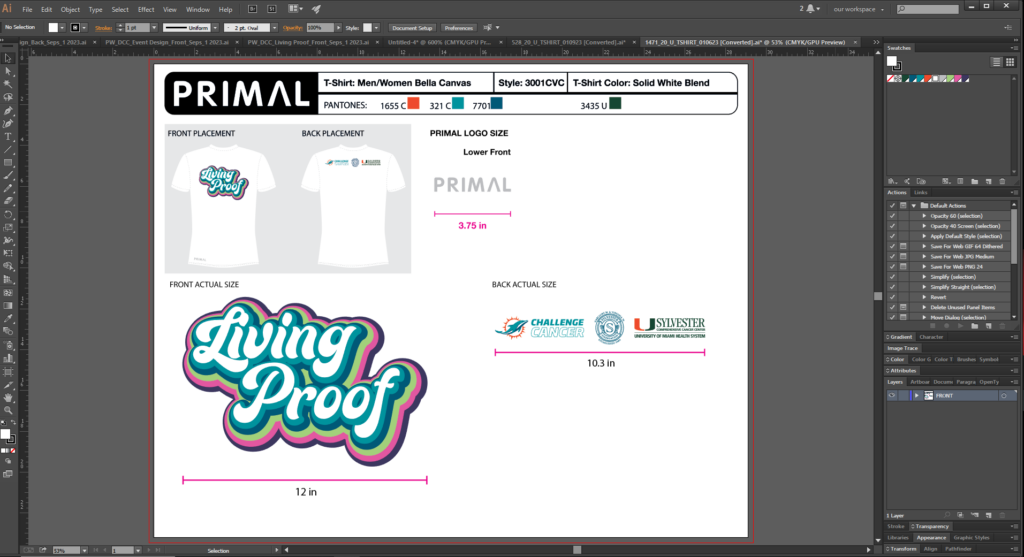1024x557 pixels.
Task: Open the workspace switcher dropdown
Action: pyautogui.click(x=858, y=9)
